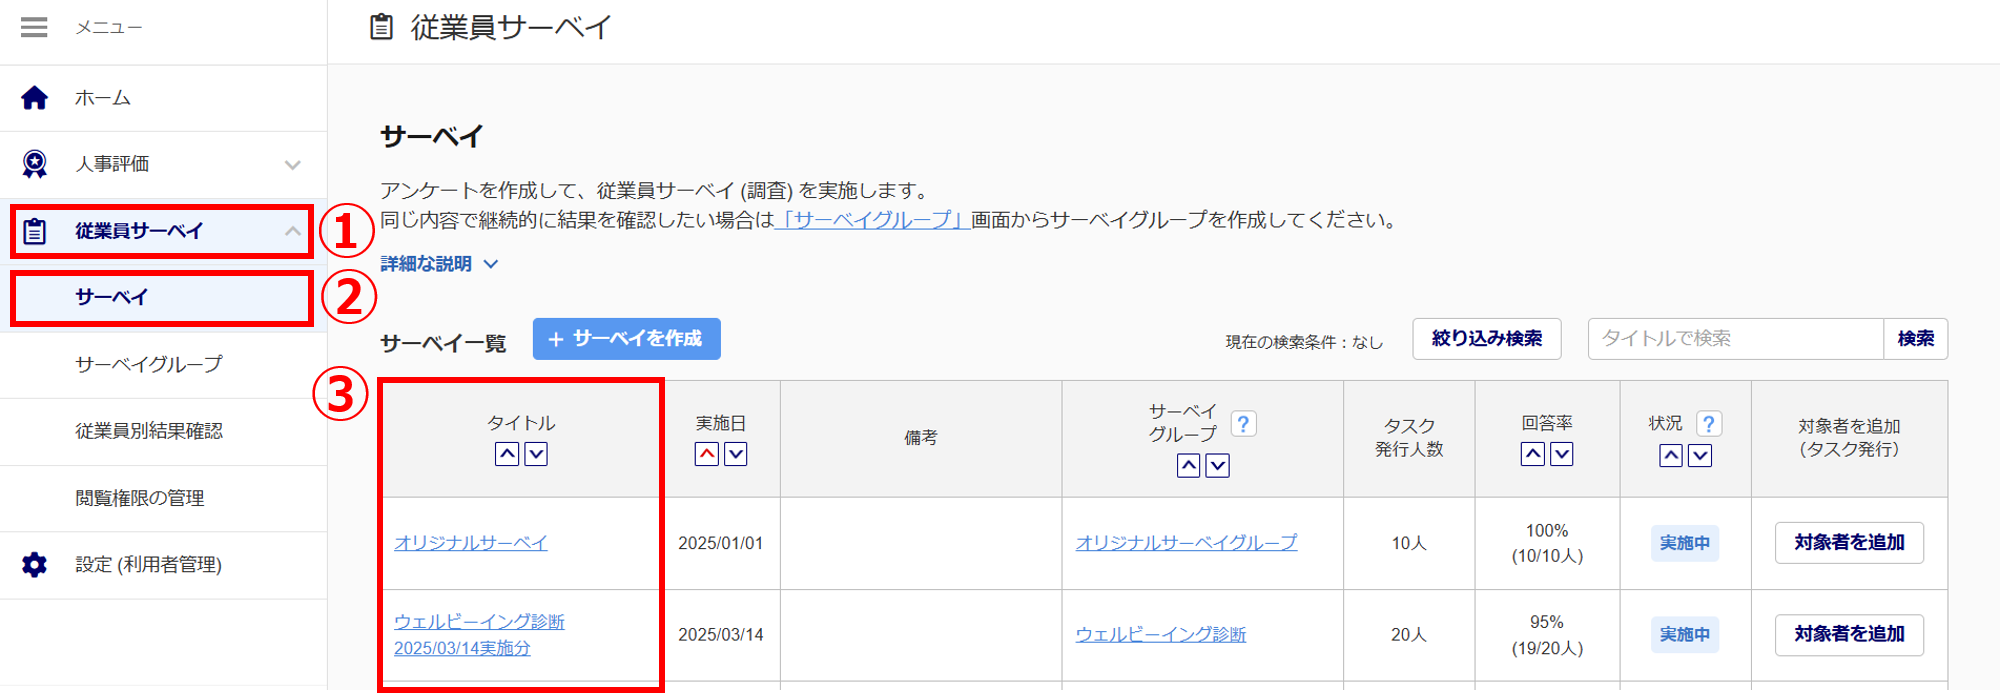This screenshot has width=2000, height=693.
Task: Open オリジナルサーベイ title link
Action: click(471, 543)
